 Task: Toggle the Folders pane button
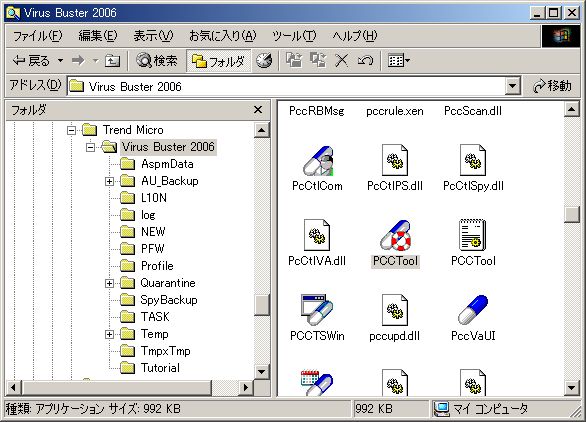click(218, 61)
